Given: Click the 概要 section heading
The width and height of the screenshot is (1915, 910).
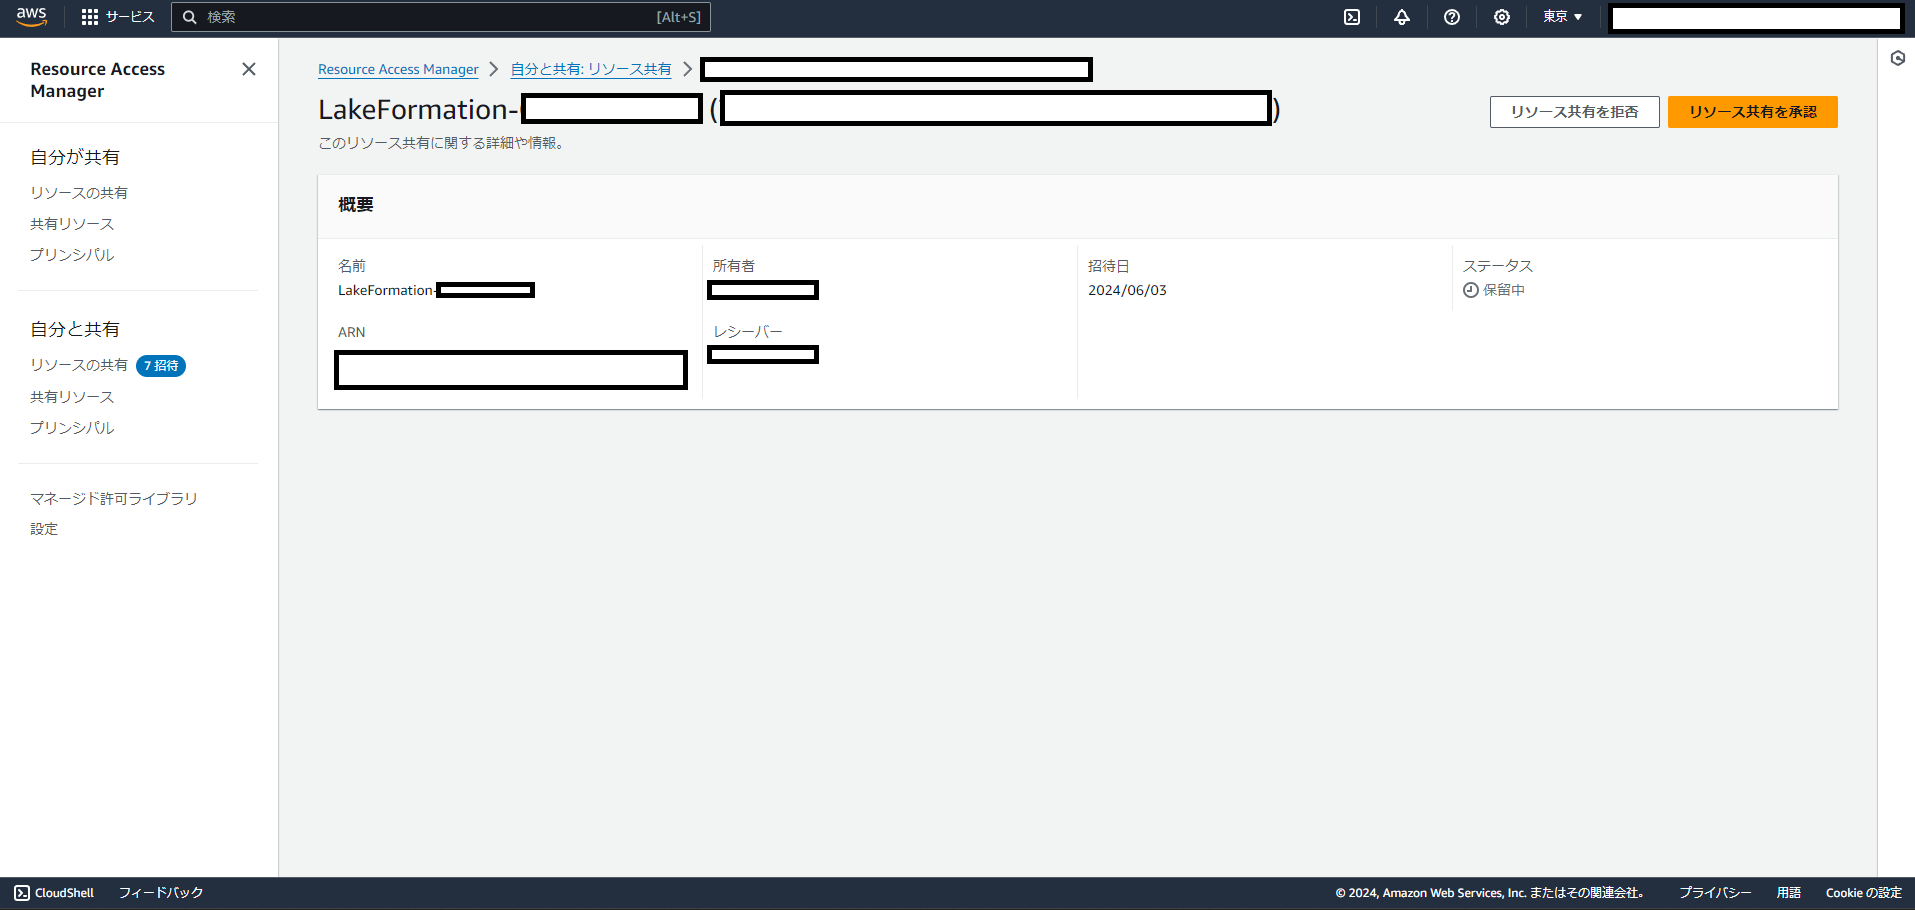Looking at the screenshot, I should [x=356, y=205].
